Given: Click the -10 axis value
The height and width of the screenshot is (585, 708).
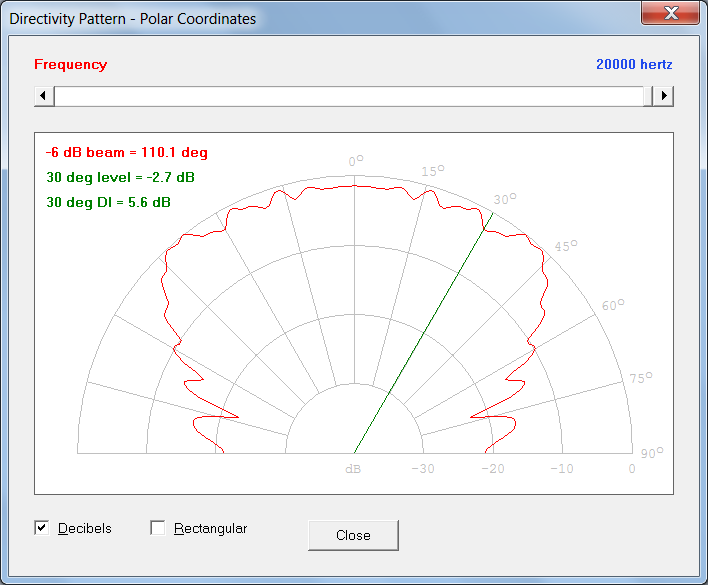Looking at the screenshot, I should pos(562,469).
